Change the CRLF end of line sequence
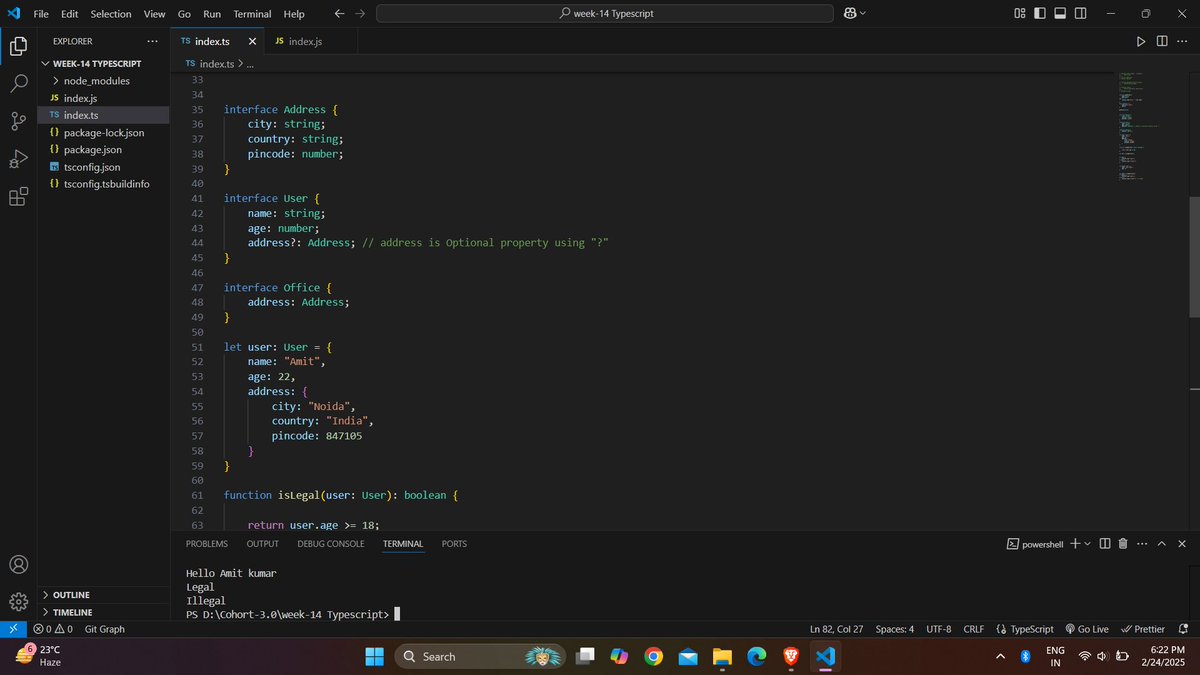This screenshot has width=1200, height=675. [x=973, y=629]
